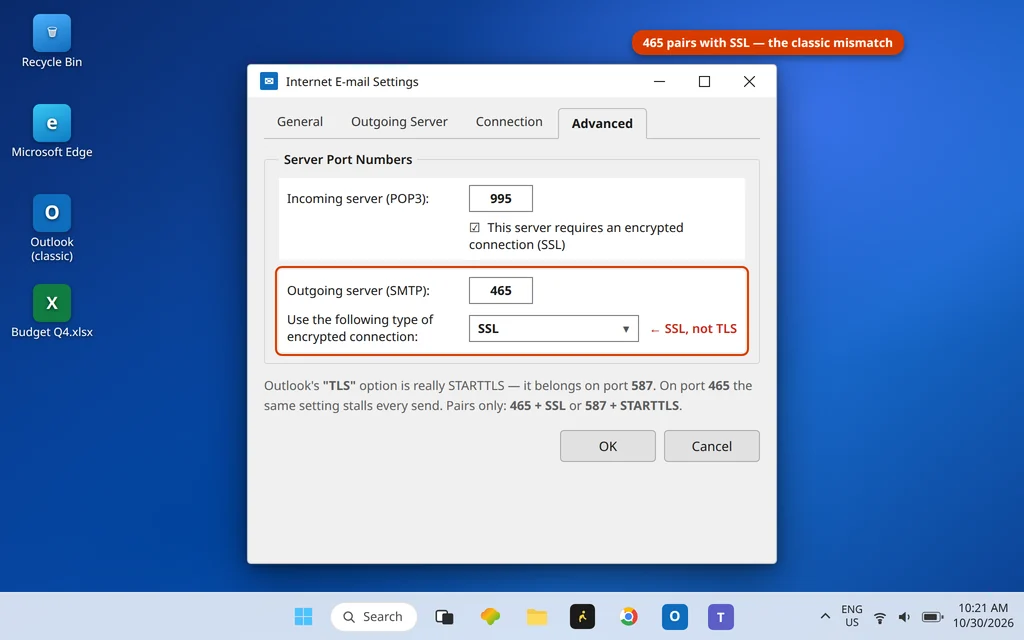Maximize the Internet E-mail Settings window
Screen dimensions: 1024x640
point(704,82)
